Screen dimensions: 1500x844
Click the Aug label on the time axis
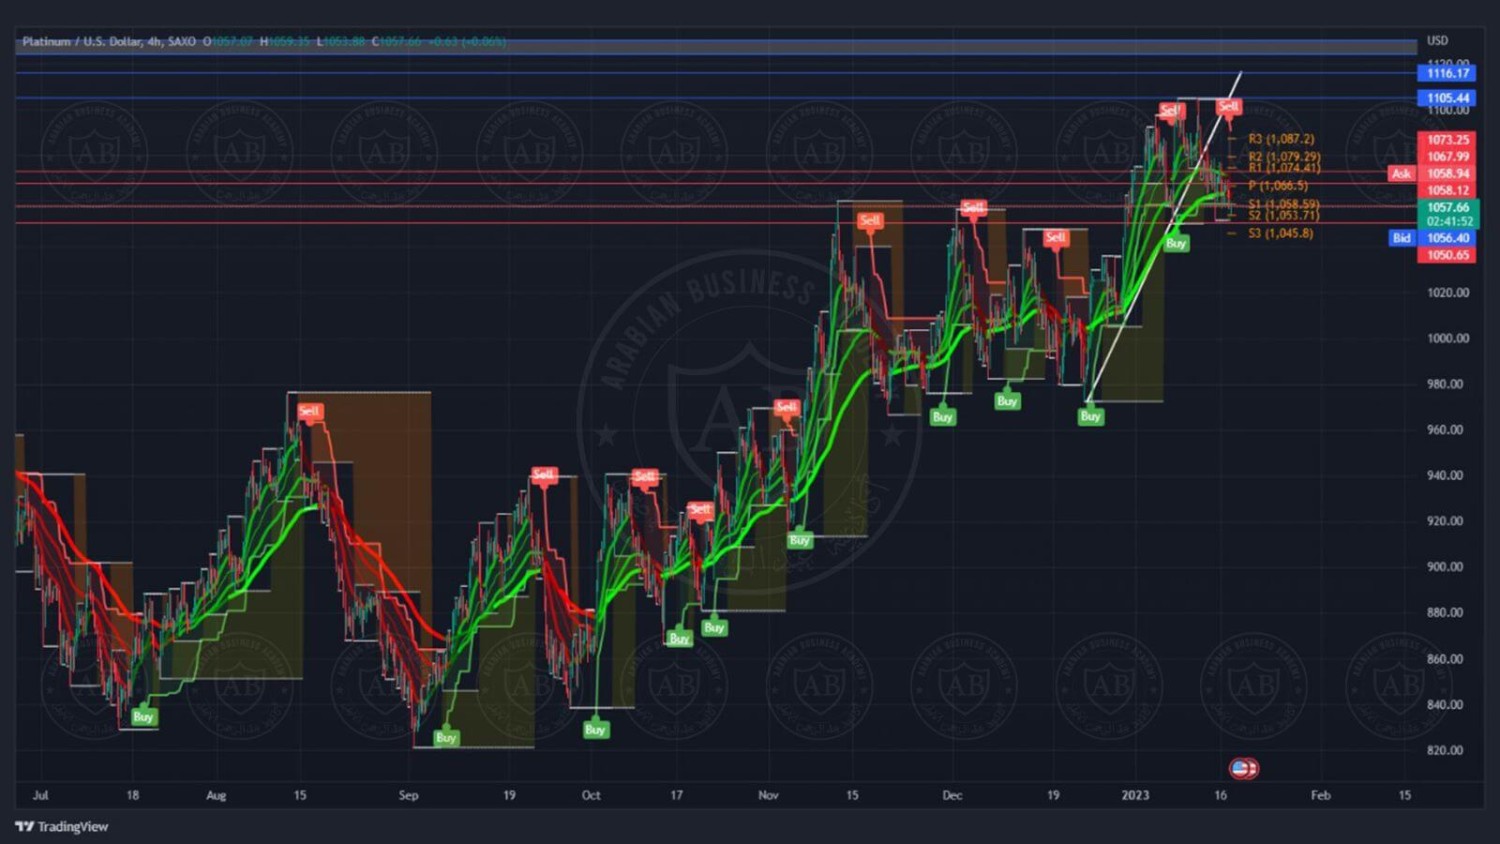click(216, 796)
